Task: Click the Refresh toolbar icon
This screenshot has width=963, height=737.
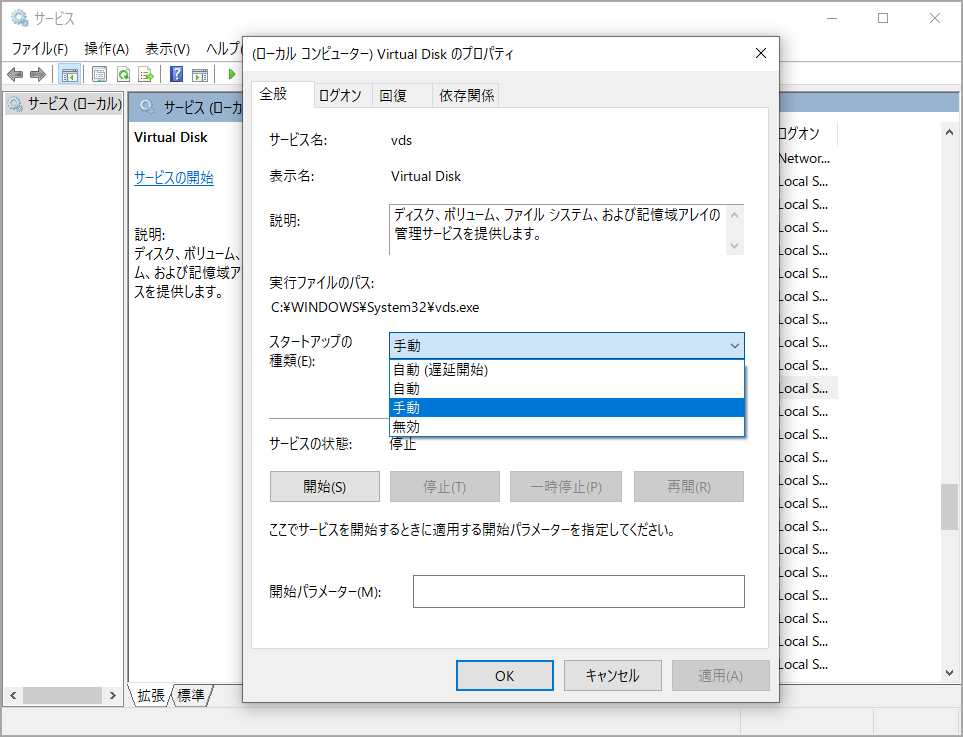Action: (123, 75)
